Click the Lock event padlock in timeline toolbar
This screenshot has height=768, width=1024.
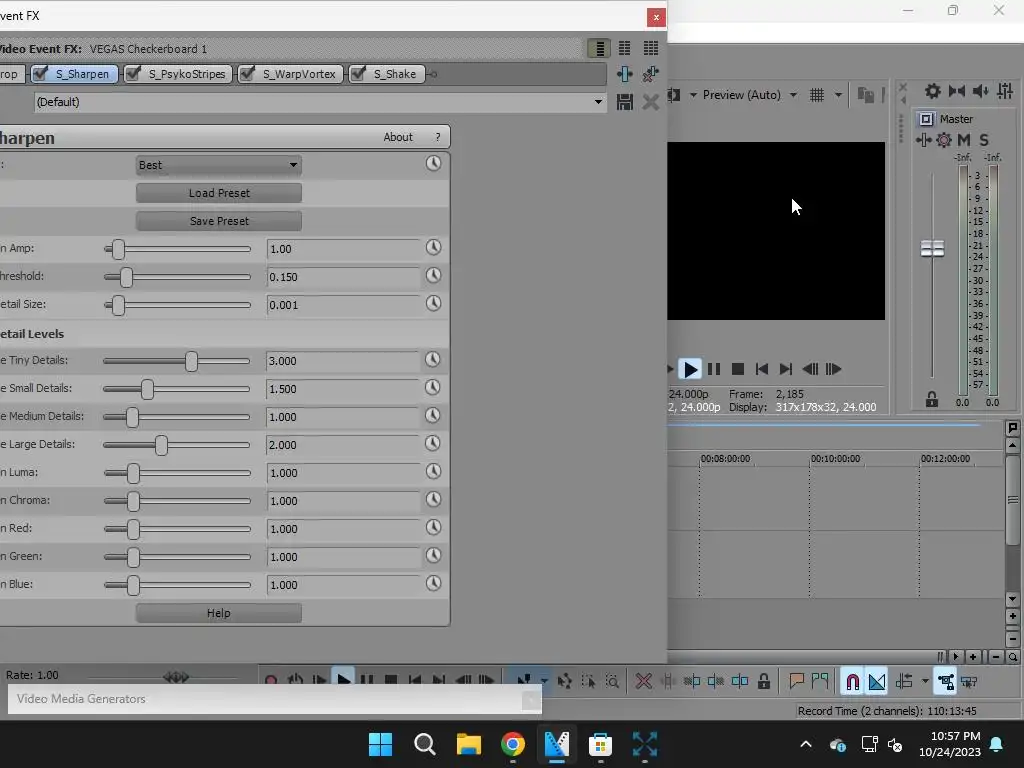point(763,682)
